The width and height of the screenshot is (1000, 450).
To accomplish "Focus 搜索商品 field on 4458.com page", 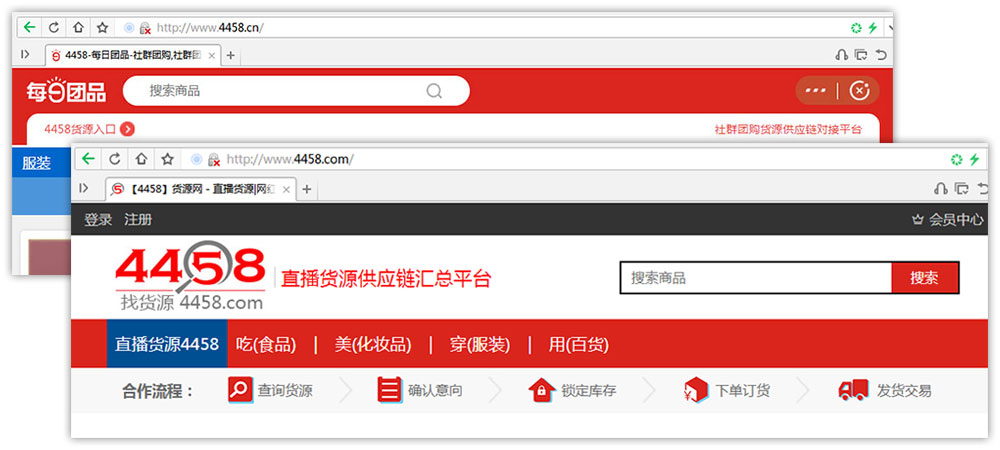I will (756, 278).
